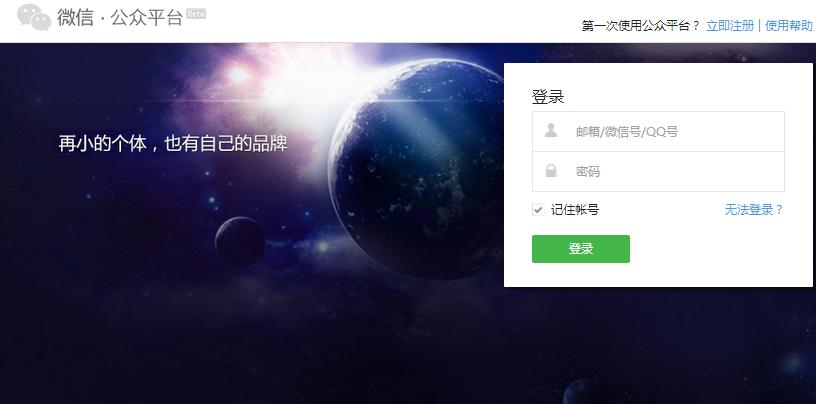Screen dimensions: 816x404
Task: Click the padlock icon in password field
Action: tap(551, 170)
